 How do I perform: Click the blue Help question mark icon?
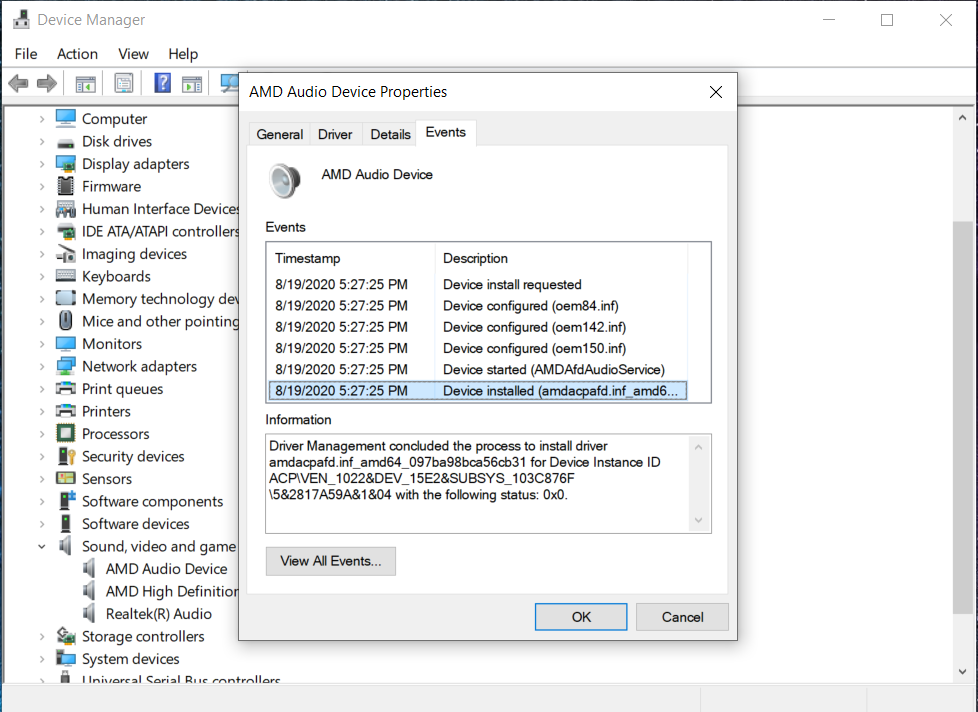coord(162,84)
